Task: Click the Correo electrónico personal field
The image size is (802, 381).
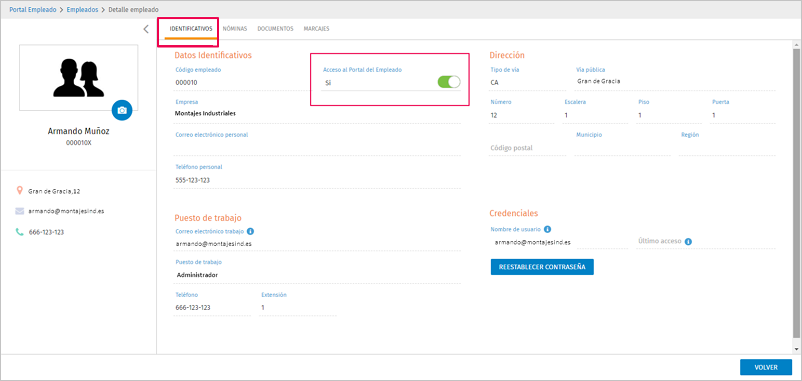Action: (x=317, y=148)
